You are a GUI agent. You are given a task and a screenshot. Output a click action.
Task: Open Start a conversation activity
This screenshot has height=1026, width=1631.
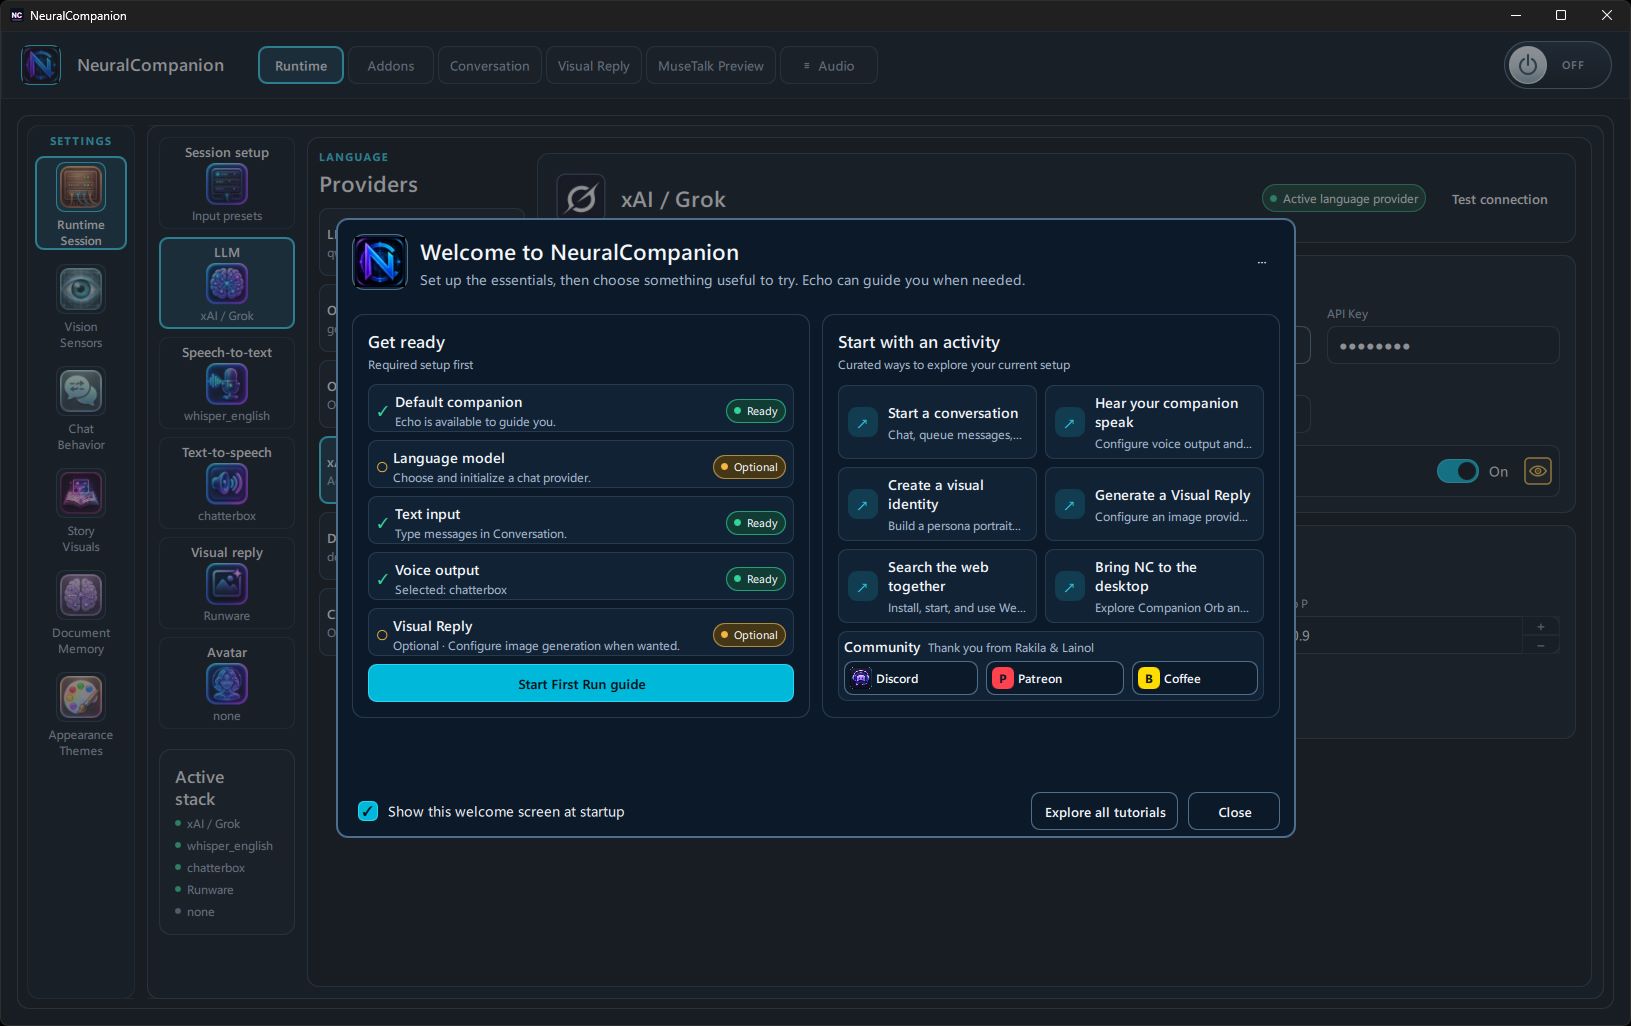tap(937, 422)
